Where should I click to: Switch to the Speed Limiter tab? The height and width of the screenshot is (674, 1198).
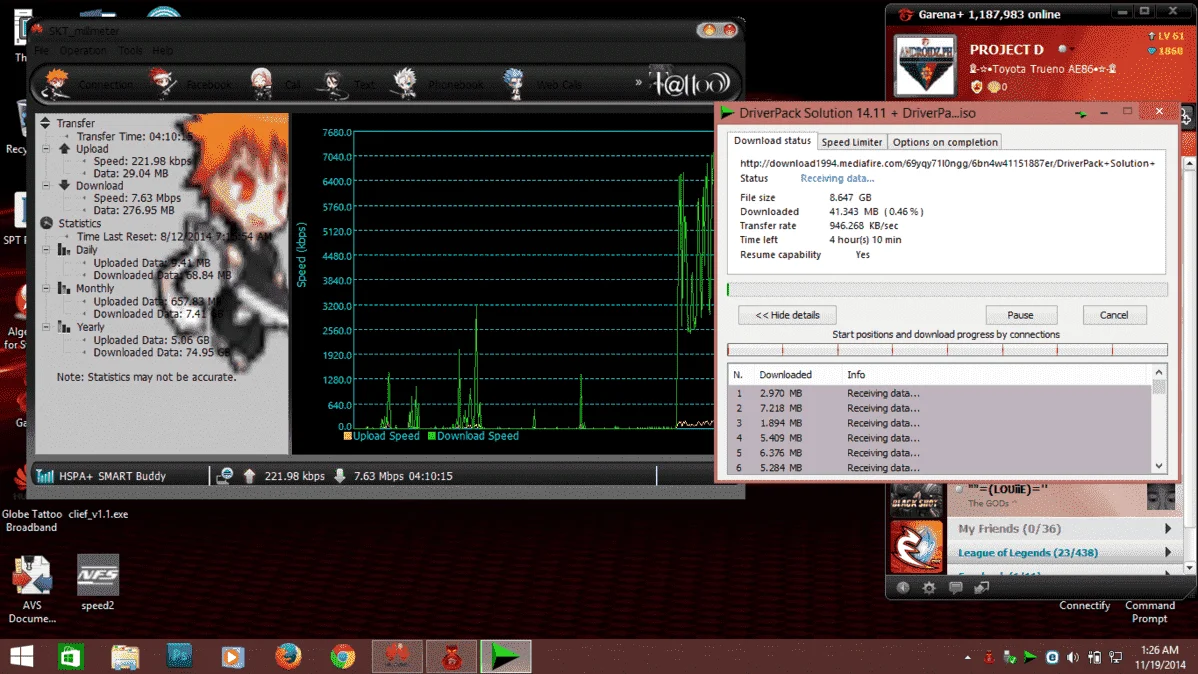point(851,142)
